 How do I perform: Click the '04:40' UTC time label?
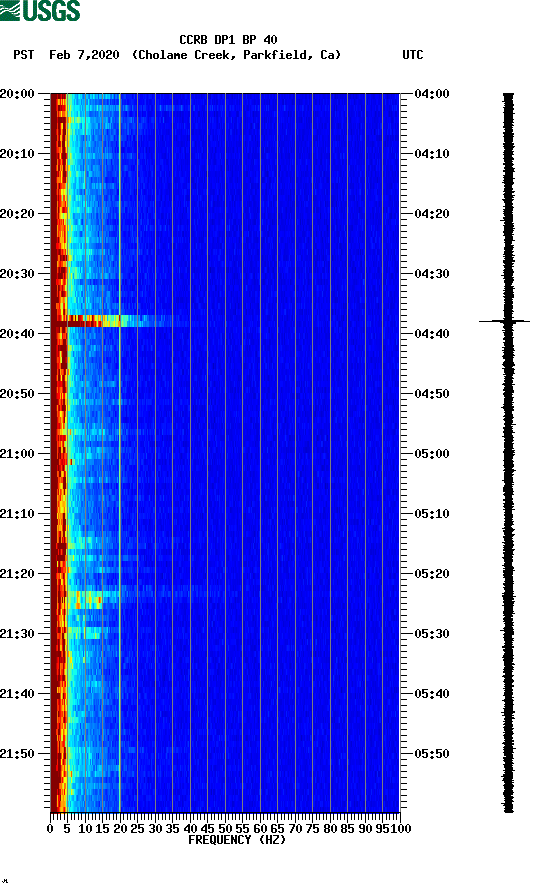tap(432, 333)
